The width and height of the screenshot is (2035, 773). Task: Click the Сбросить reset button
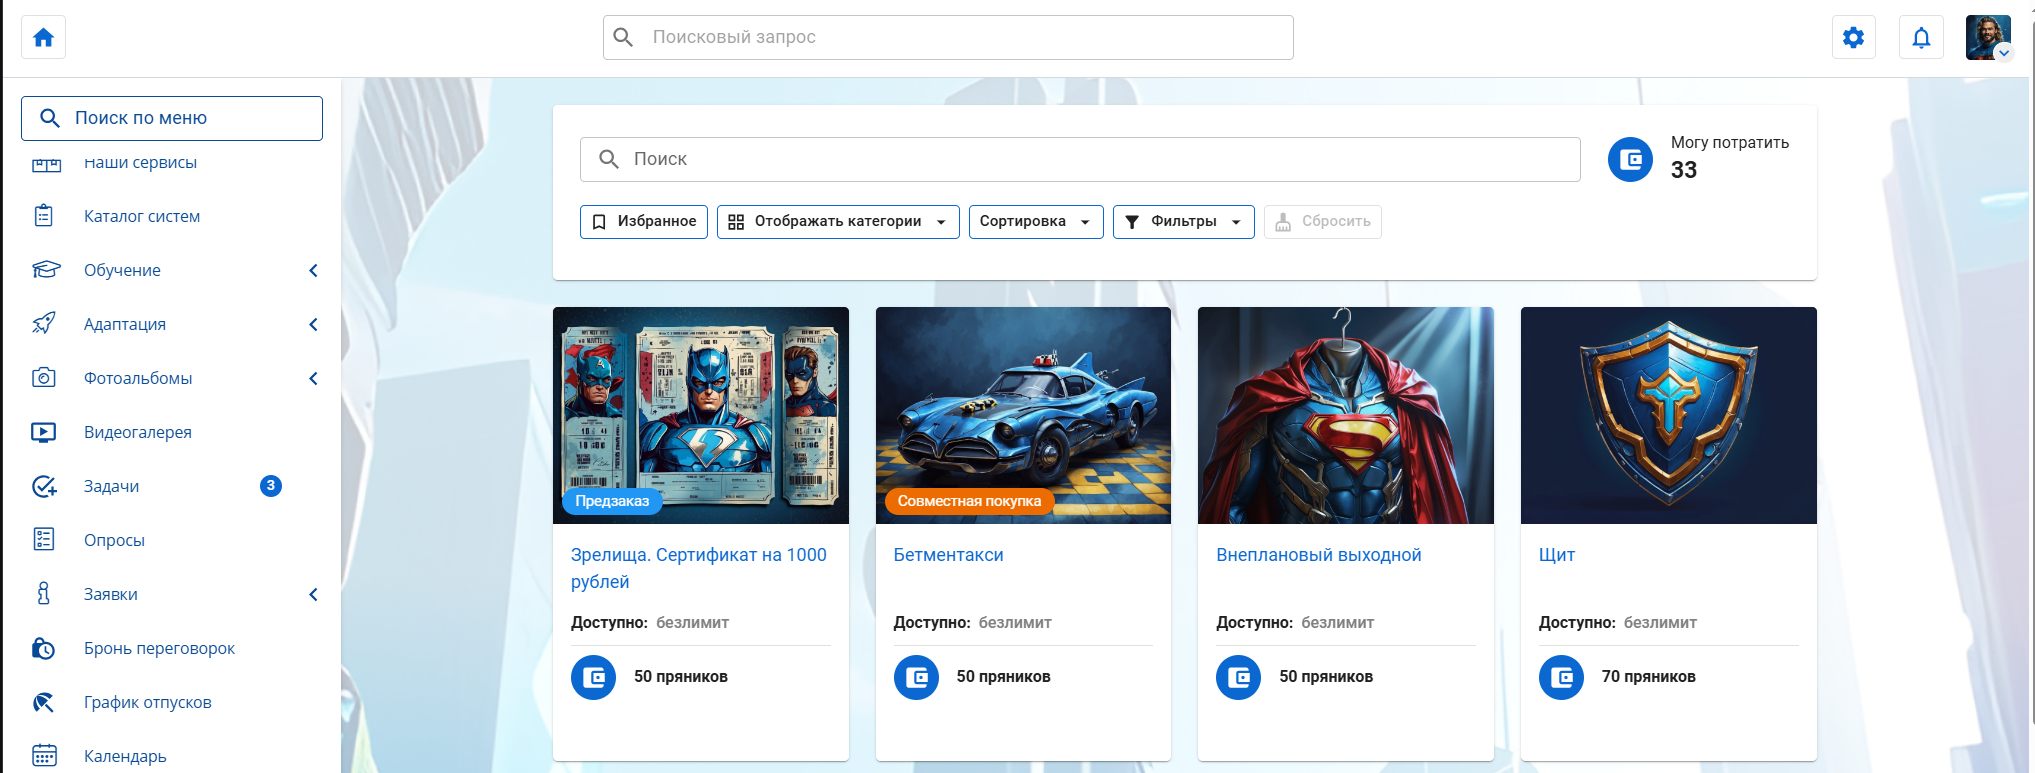[1323, 222]
